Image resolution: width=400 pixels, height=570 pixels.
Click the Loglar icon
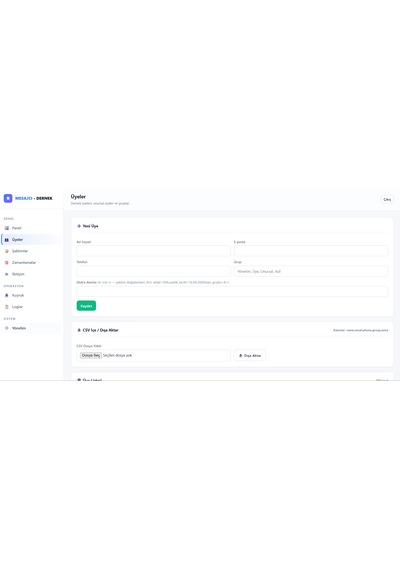pyautogui.click(x=7, y=307)
